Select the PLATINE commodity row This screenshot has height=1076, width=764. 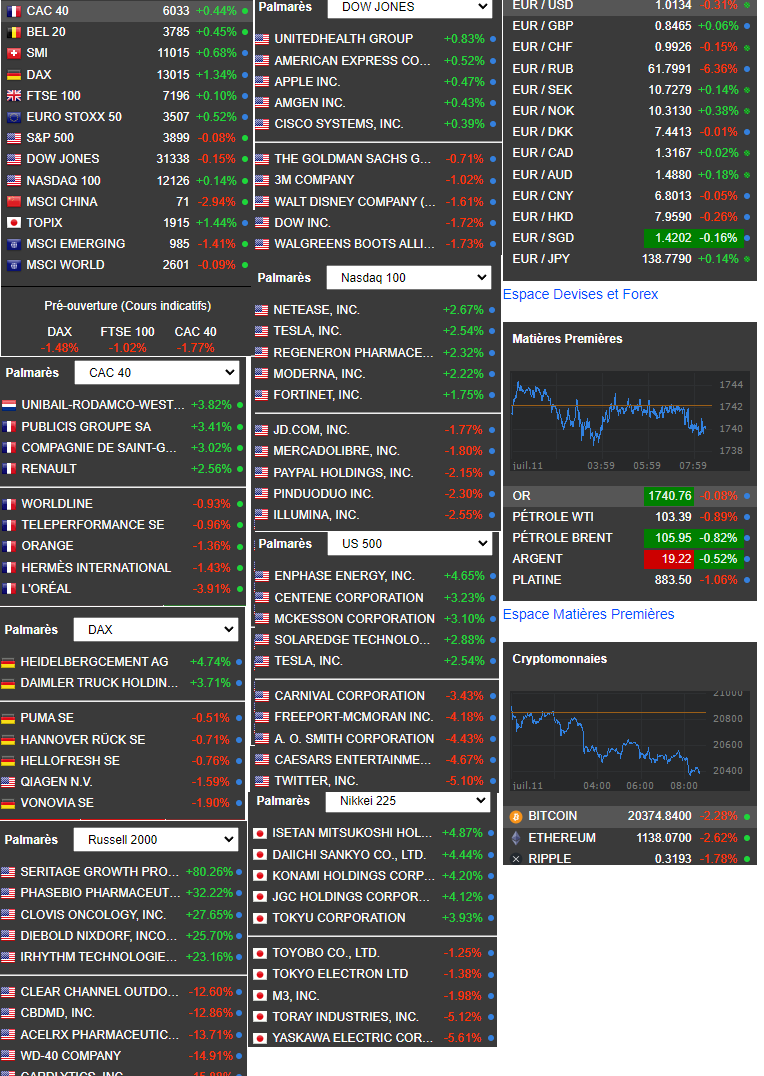629,580
